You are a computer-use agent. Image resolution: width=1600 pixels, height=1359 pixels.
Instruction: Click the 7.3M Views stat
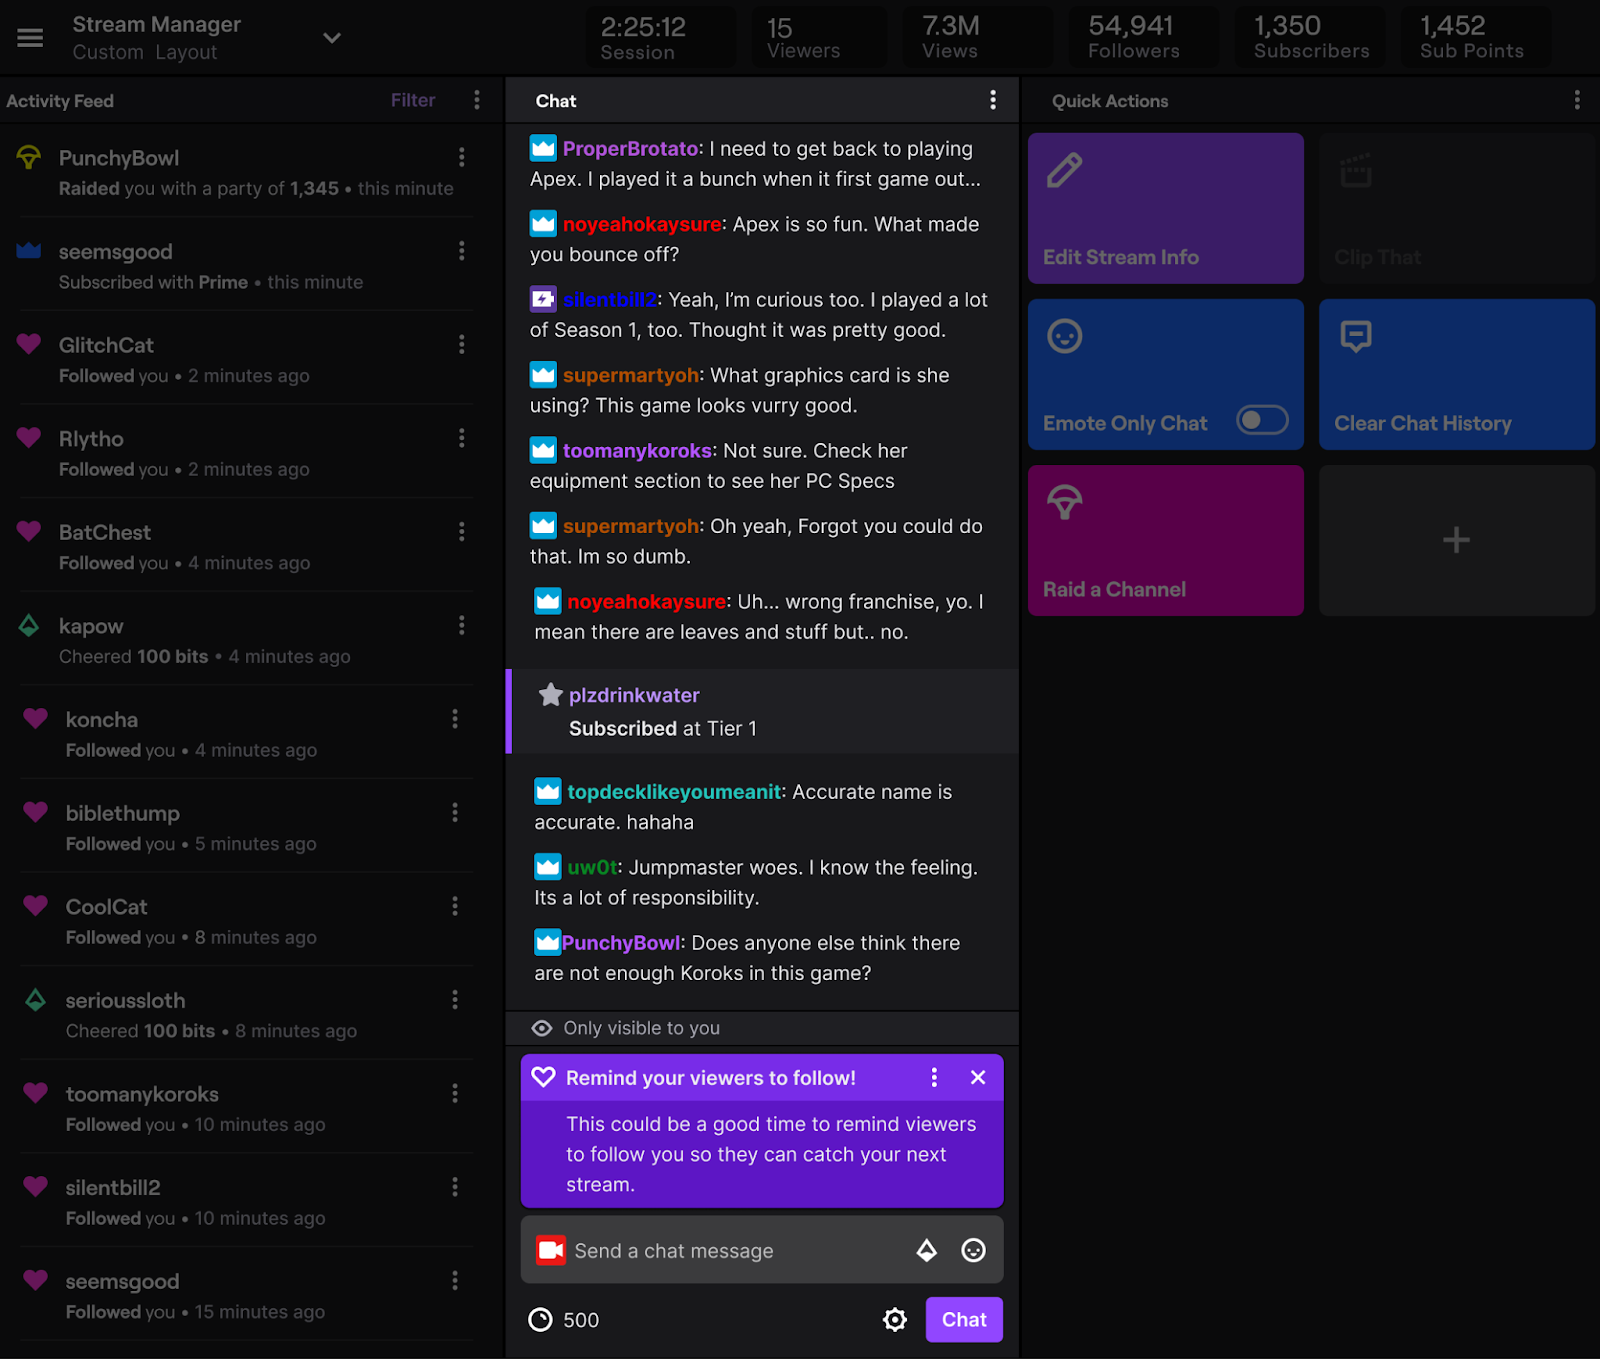976,38
